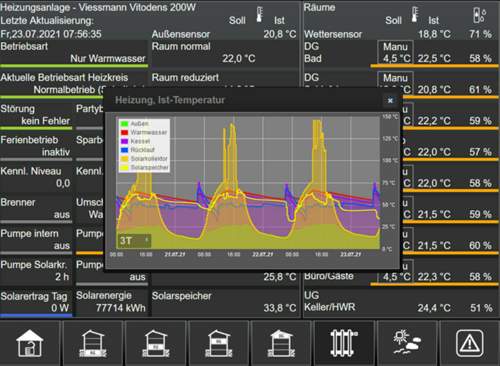
Task: Open the warning triangle alerts page
Action: 470,343
